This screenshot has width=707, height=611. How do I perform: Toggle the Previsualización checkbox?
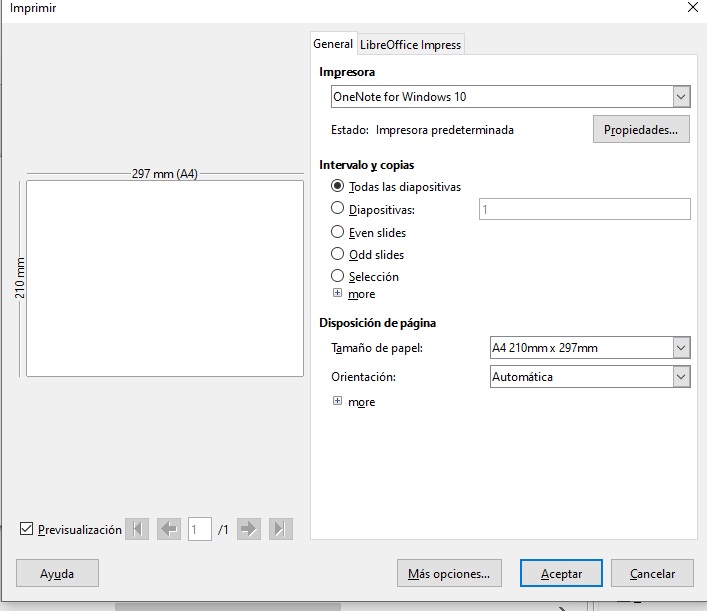pos(27,529)
